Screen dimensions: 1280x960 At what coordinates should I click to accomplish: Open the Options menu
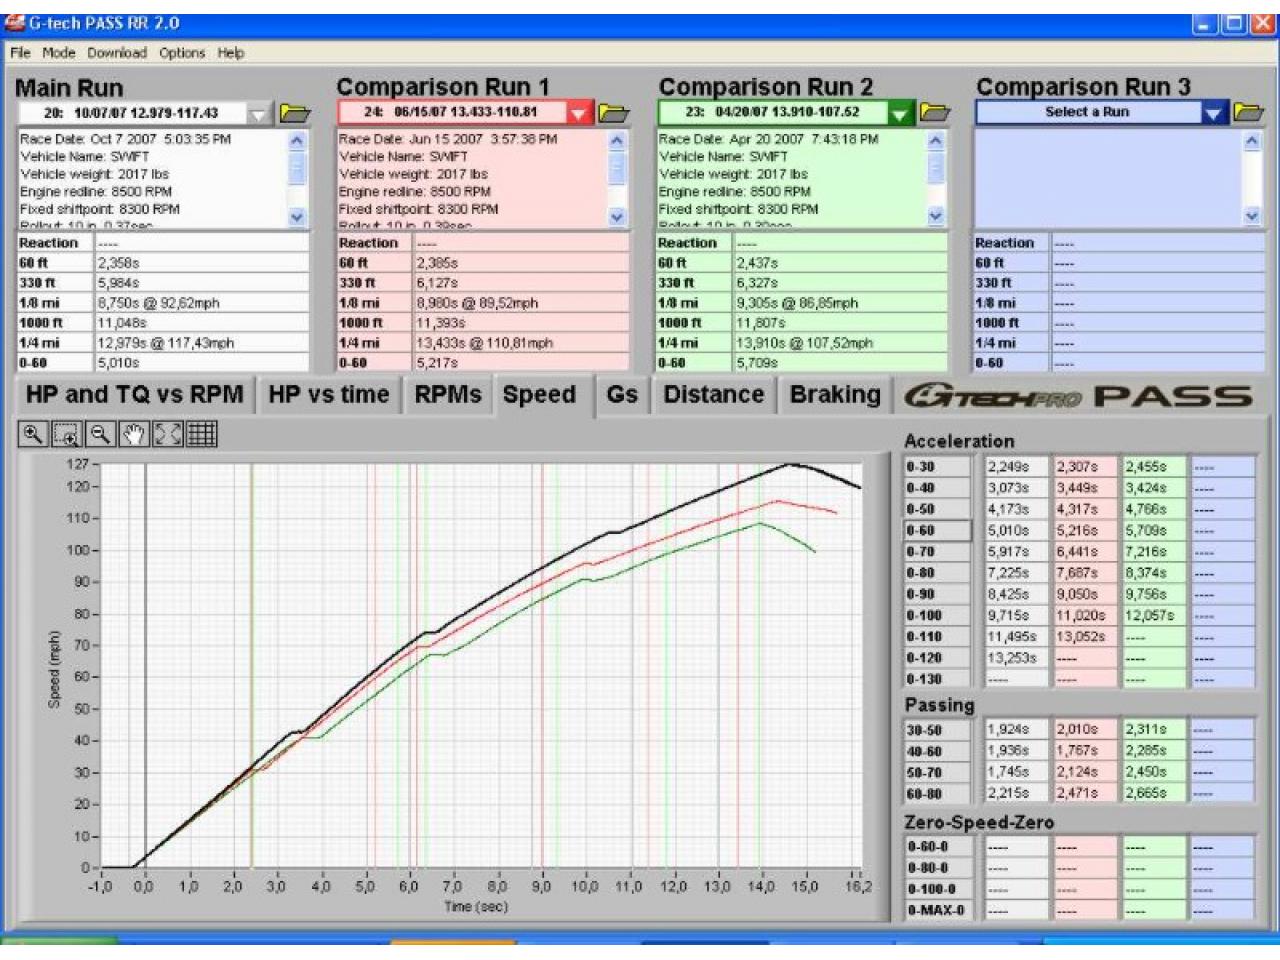[182, 53]
